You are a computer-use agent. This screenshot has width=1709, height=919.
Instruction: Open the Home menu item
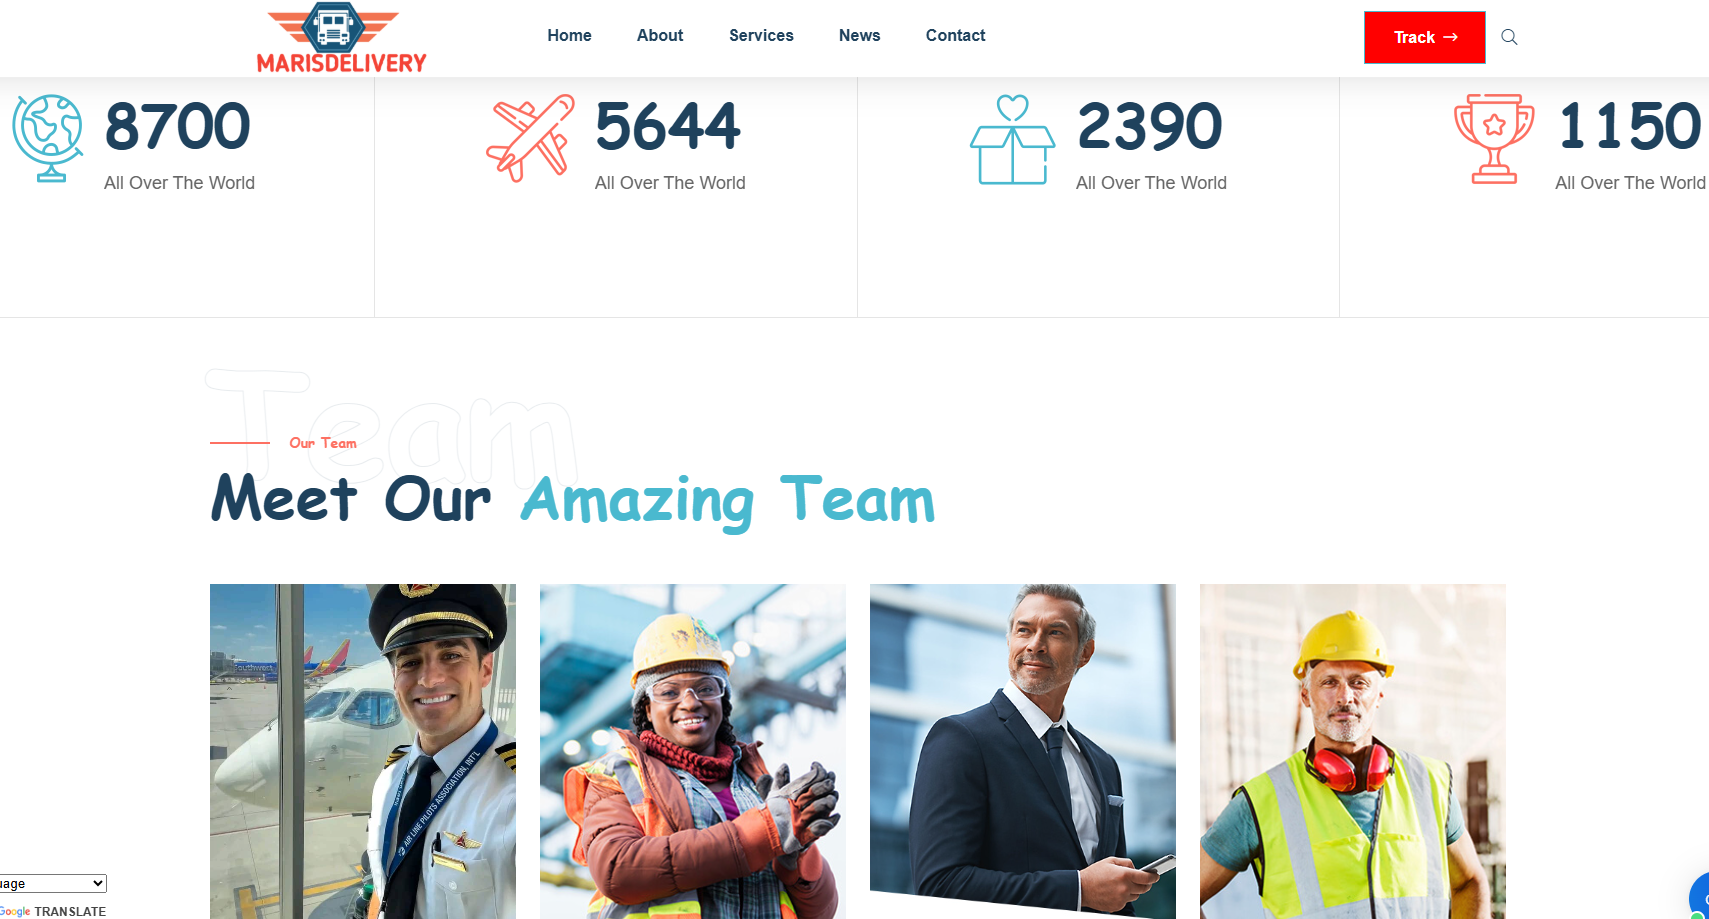point(569,36)
